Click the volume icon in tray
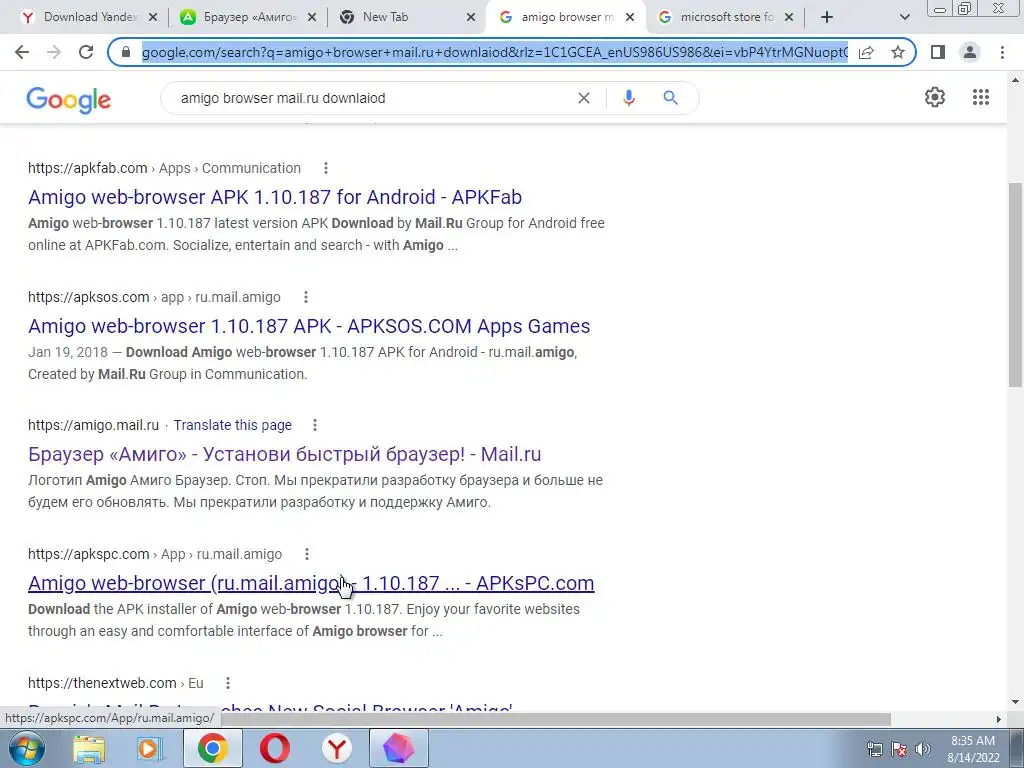This screenshot has height=768, width=1024. [923, 749]
